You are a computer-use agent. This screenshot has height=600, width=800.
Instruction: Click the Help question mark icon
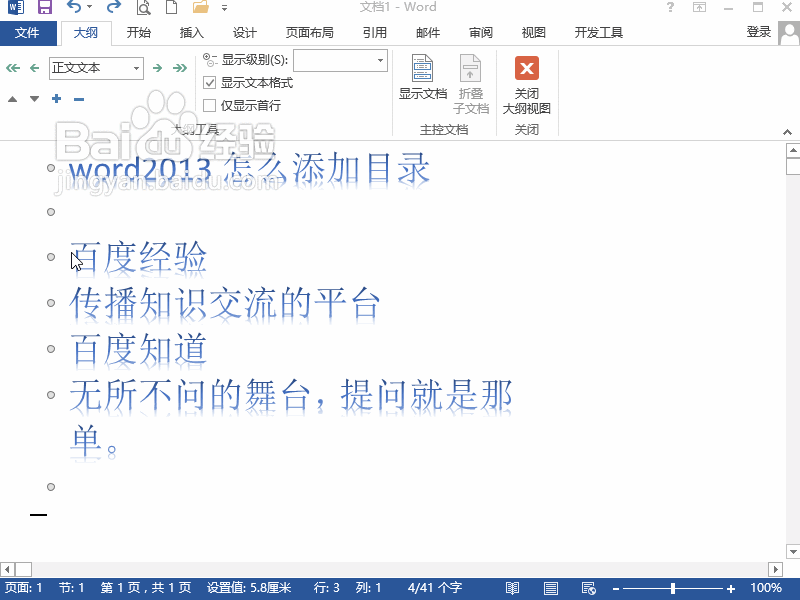670,7
